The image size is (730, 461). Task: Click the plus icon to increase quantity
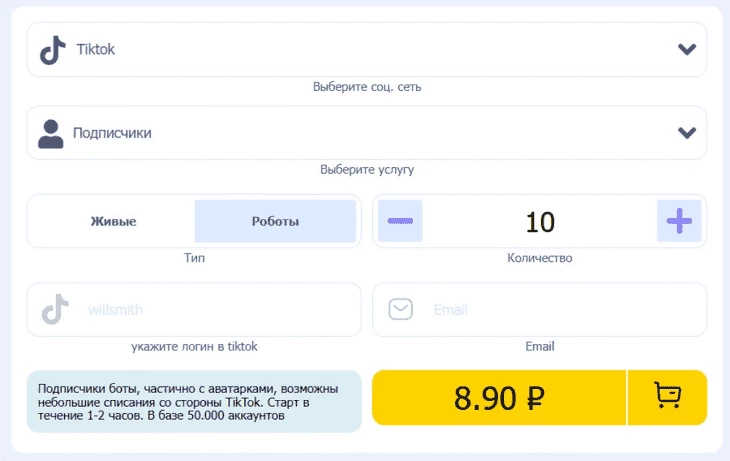coord(679,221)
